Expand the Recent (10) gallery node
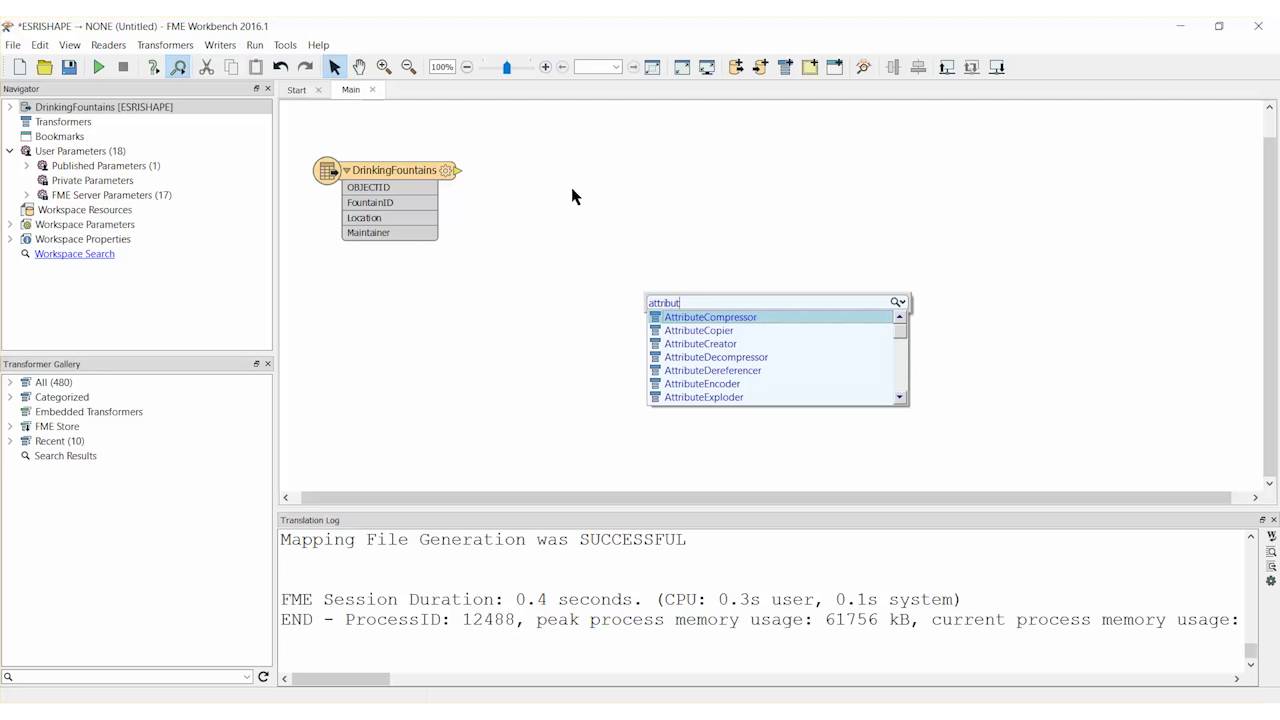The width and height of the screenshot is (1280, 720). coord(10,441)
